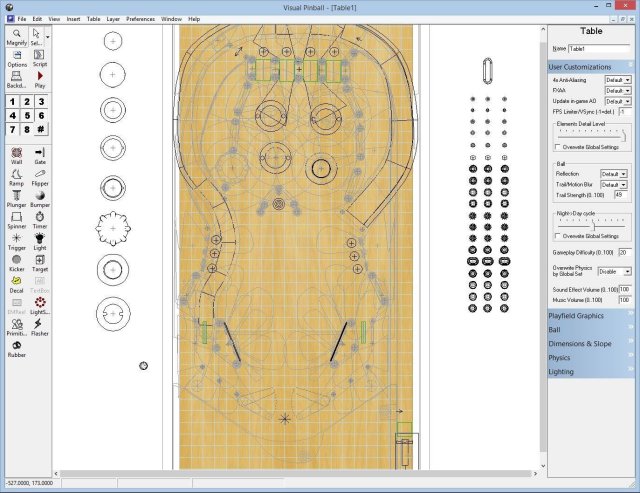
Task: Insert a Spinner element
Action: pyautogui.click(x=16, y=220)
